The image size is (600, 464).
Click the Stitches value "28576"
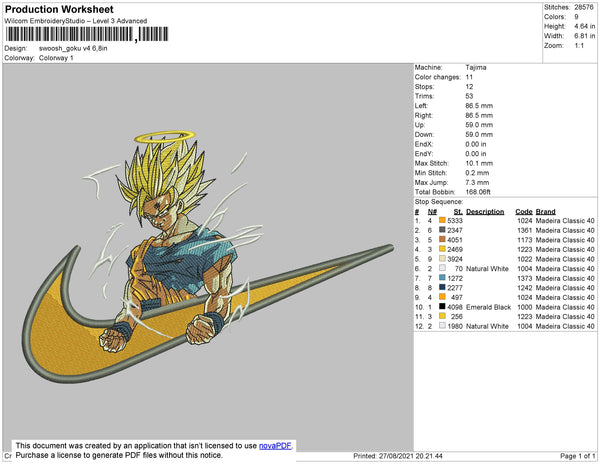(584, 7)
